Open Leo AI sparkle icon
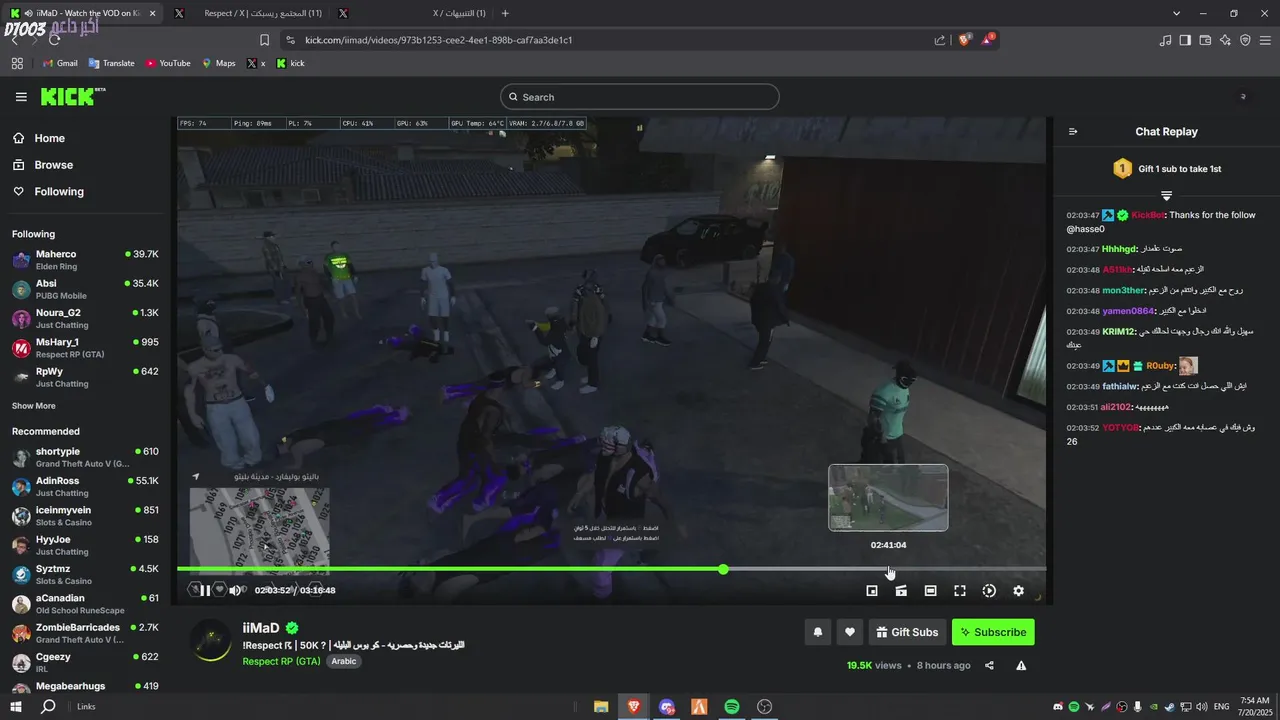 coord(1225,40)
